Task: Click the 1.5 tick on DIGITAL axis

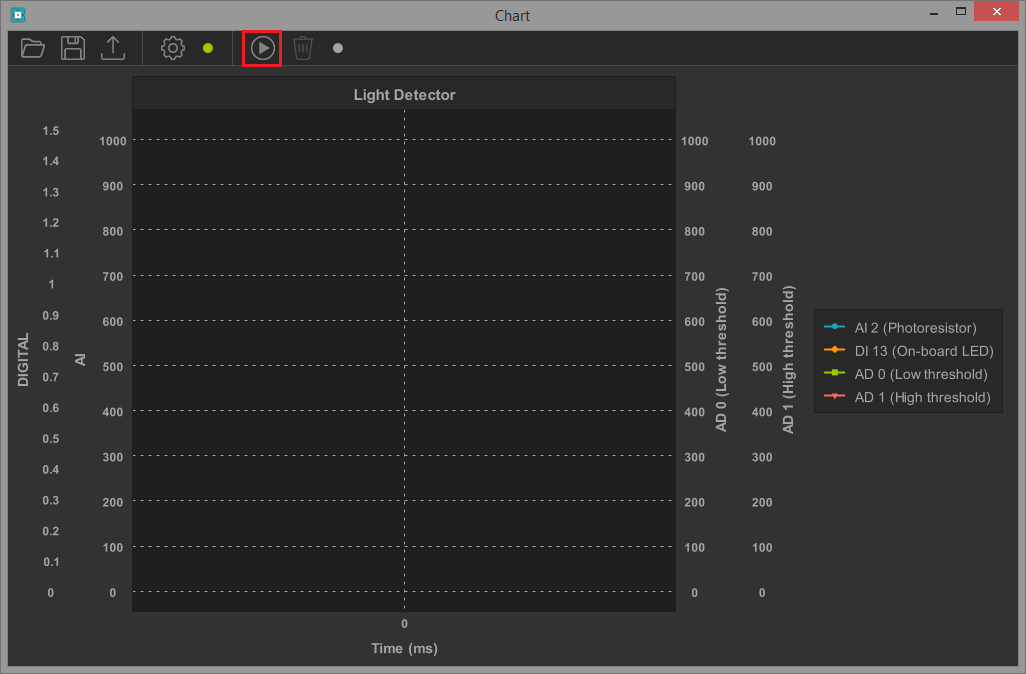Action: [50, 131]
